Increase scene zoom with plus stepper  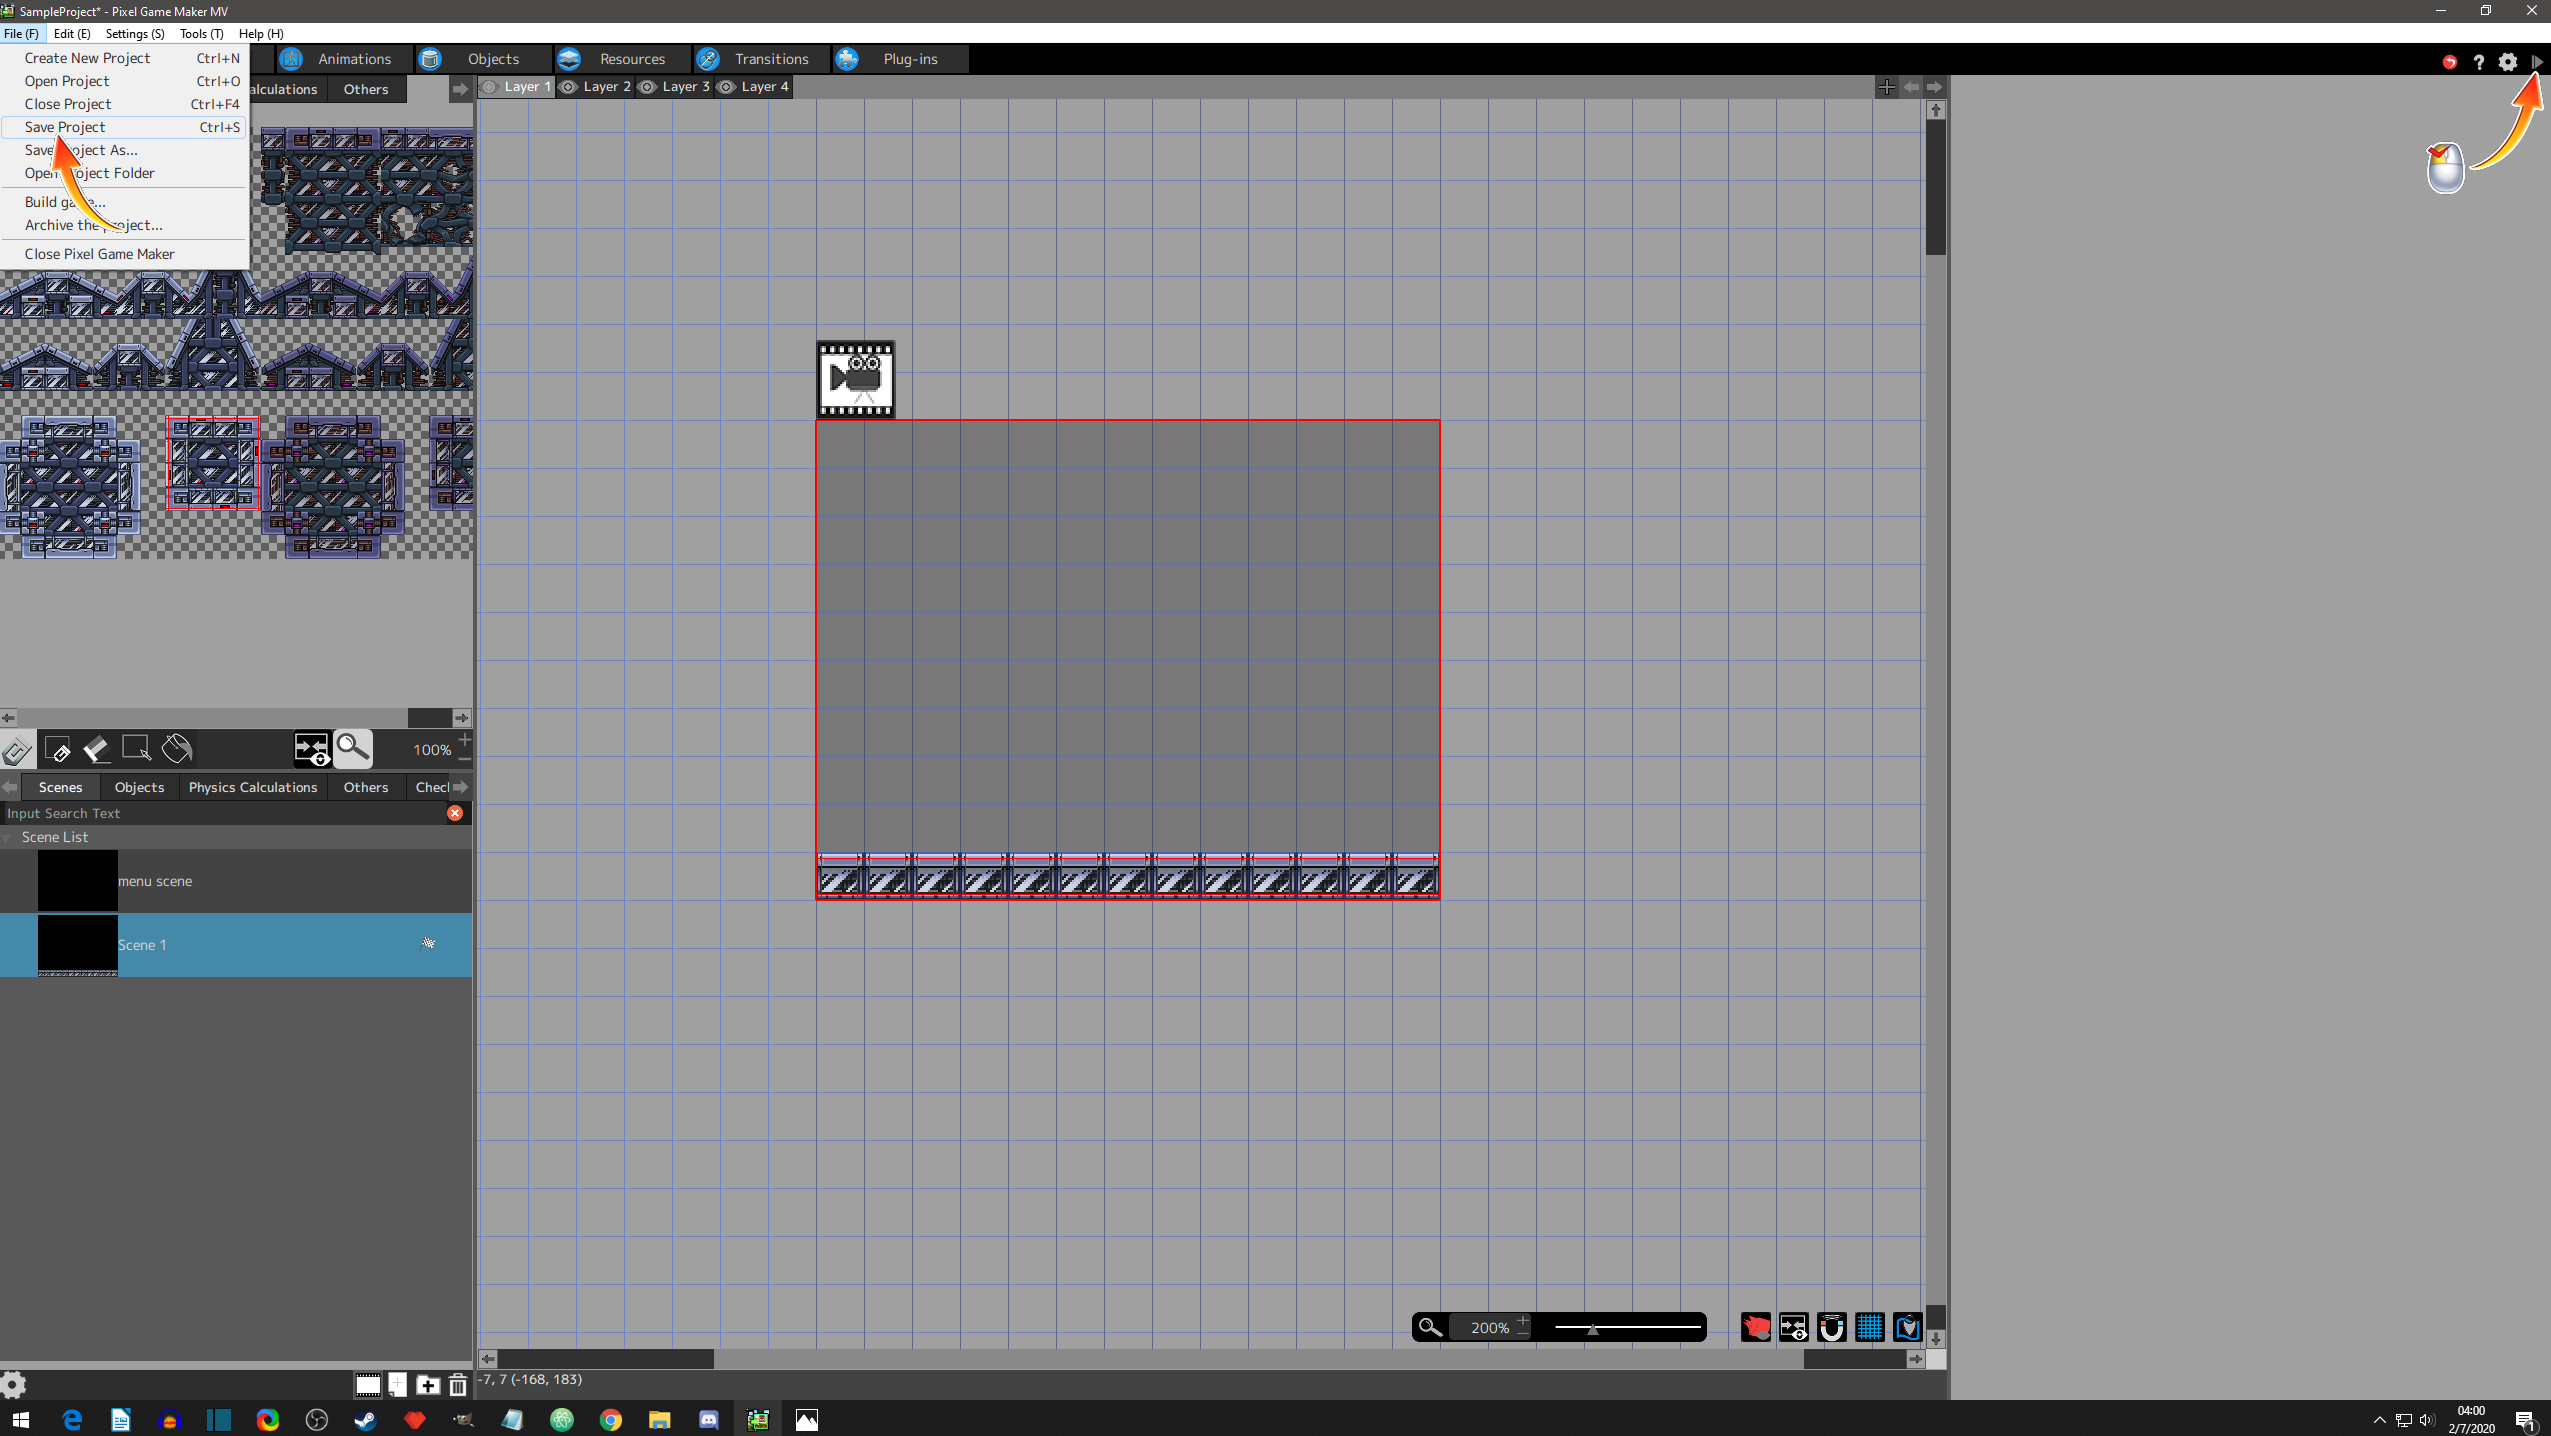(1522, 1320)
